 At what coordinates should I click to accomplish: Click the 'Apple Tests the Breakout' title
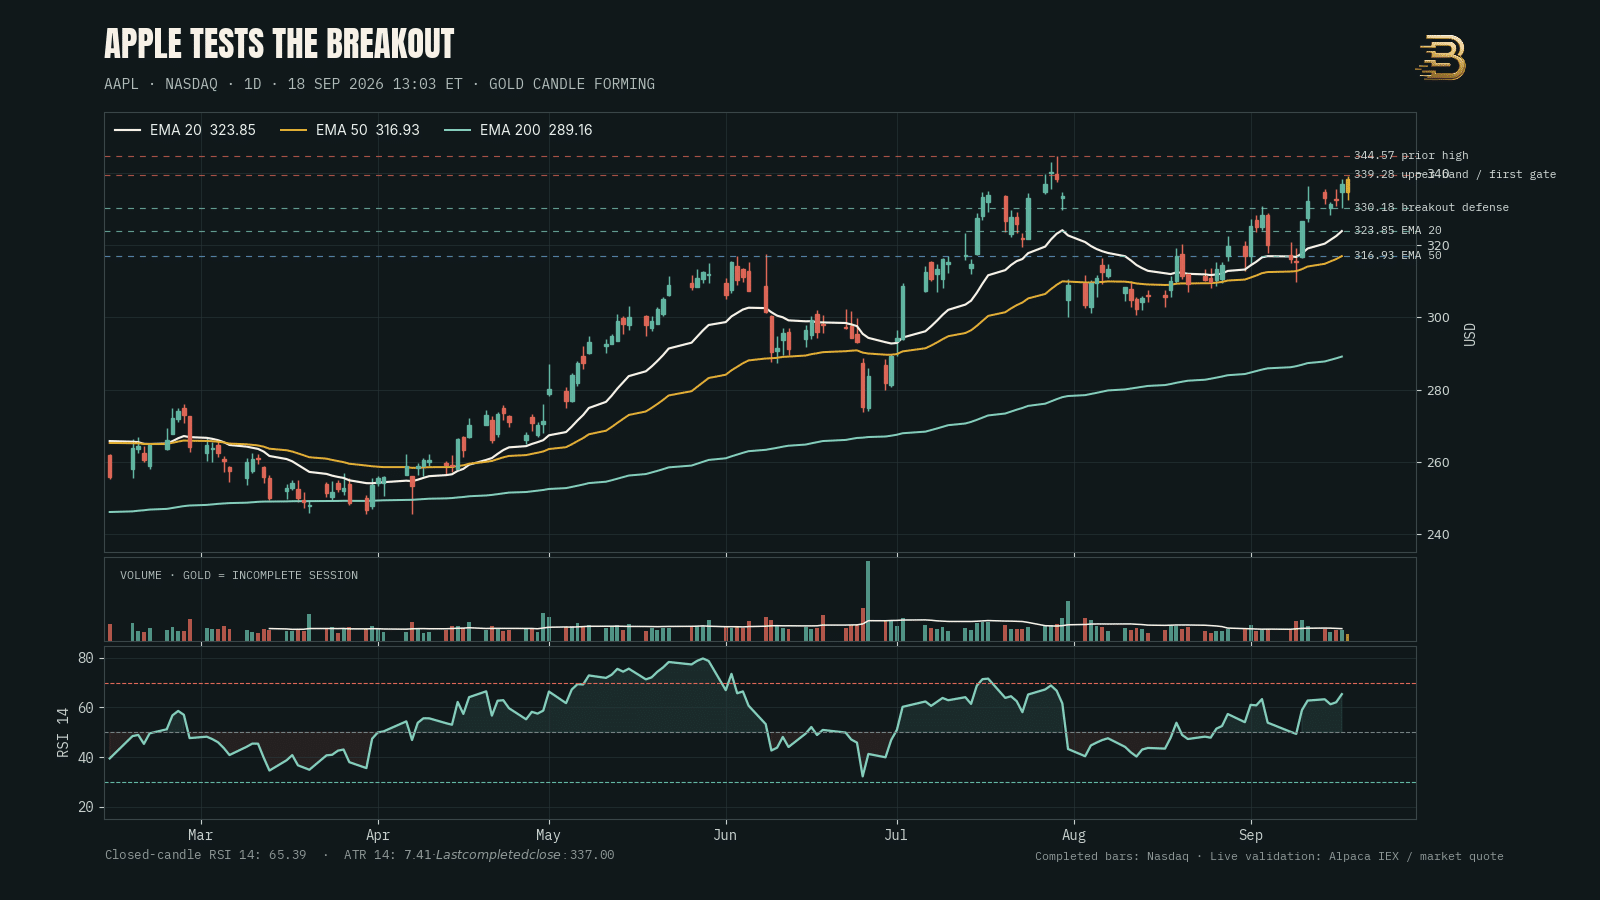pos(279,44)
